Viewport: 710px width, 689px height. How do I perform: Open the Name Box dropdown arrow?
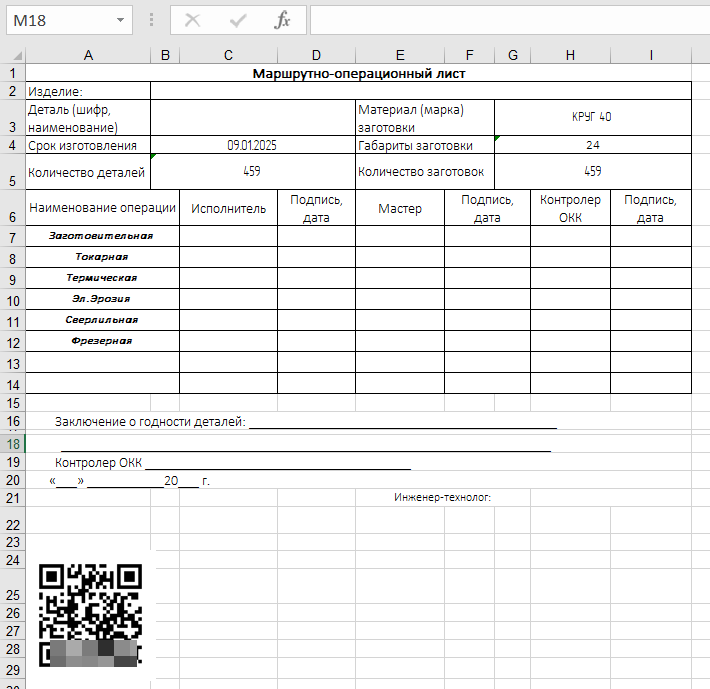coord(120,20)
